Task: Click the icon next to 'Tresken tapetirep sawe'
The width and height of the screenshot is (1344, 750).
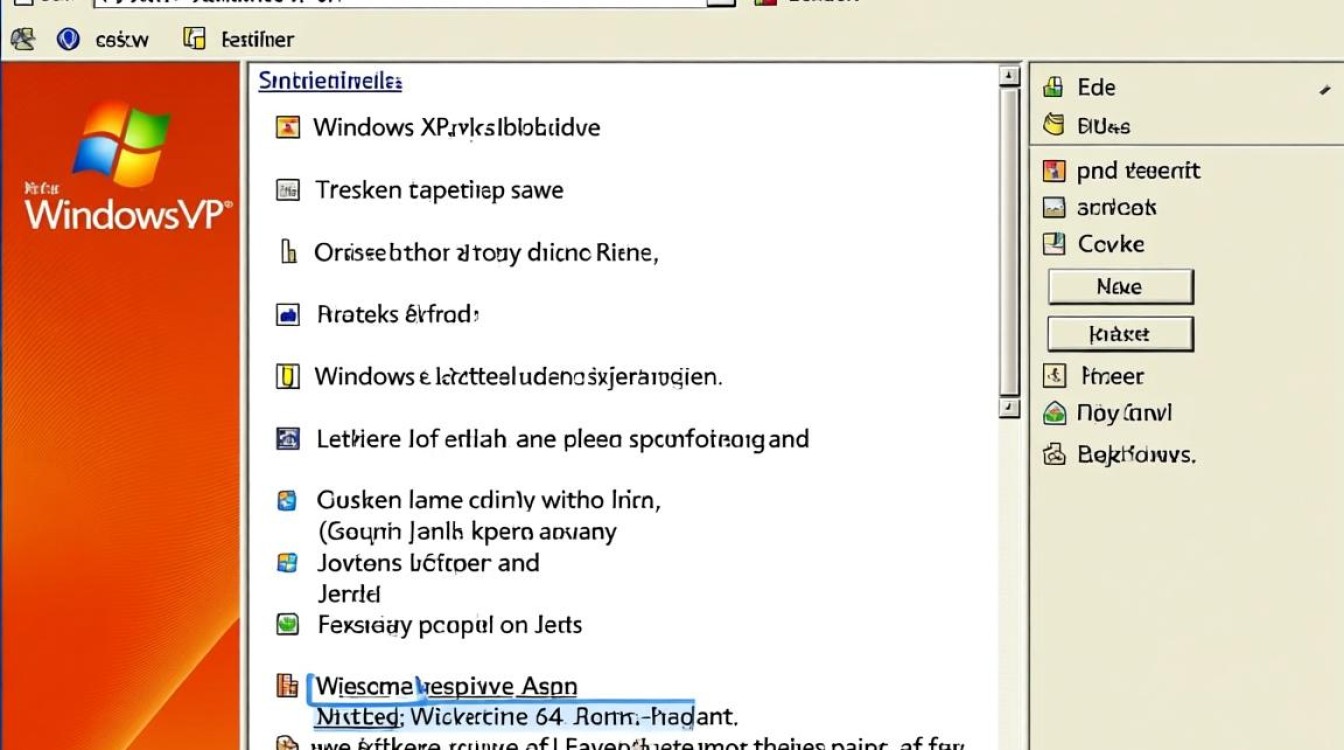Action: 287,190
